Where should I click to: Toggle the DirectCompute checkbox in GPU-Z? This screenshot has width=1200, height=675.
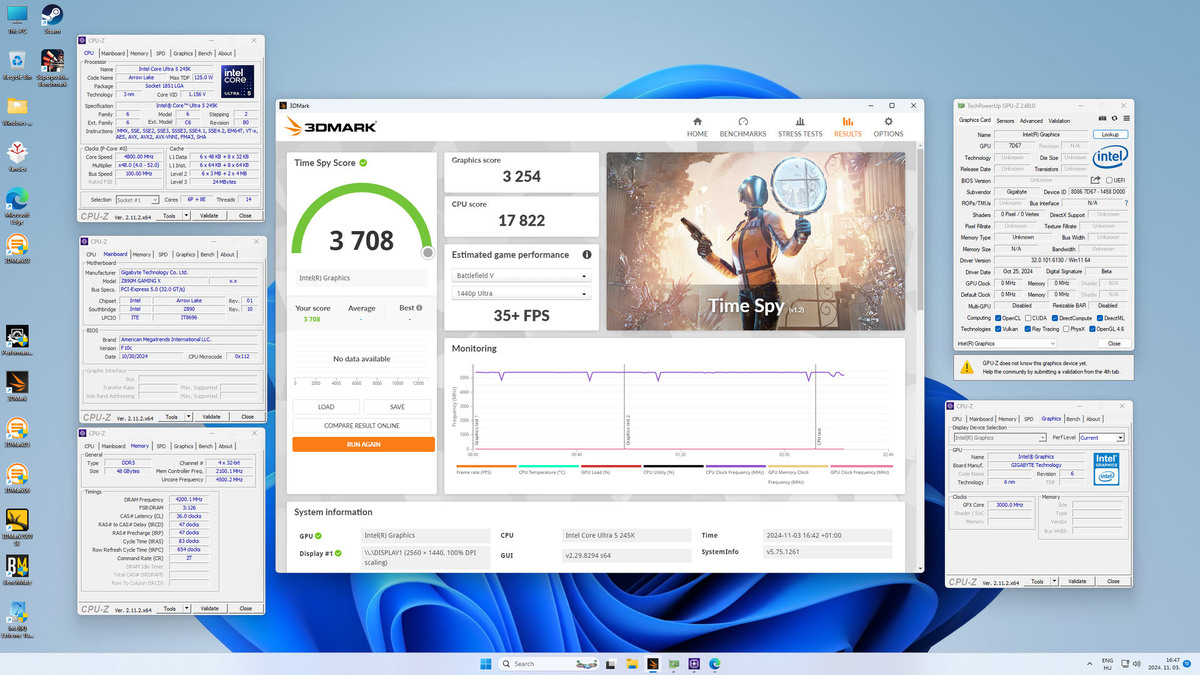[1056, 318]
